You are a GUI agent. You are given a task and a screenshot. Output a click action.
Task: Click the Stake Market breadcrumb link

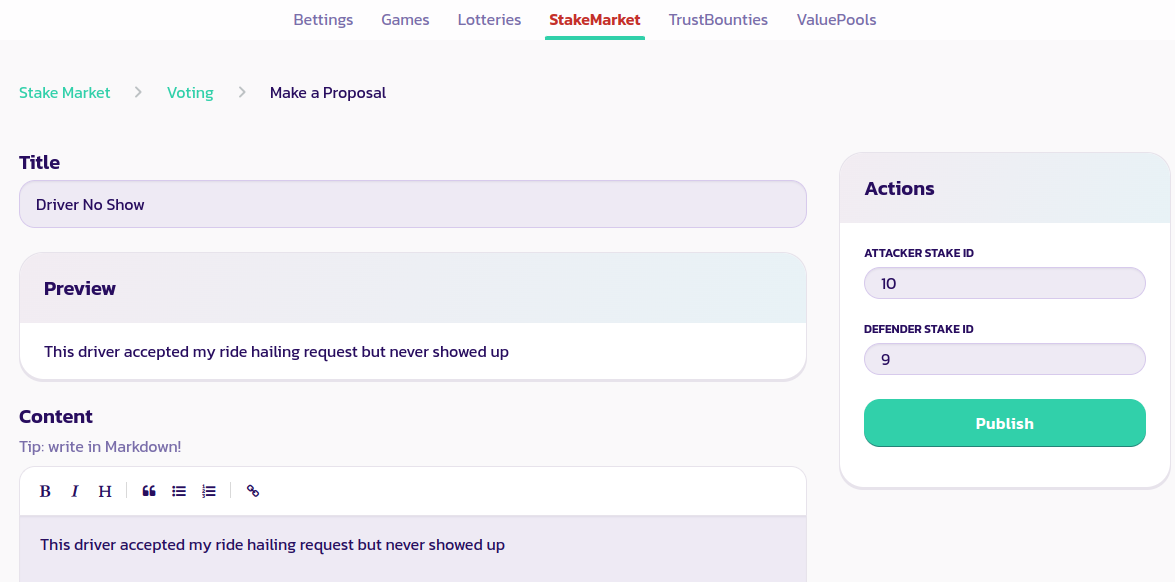click(65, 93)
